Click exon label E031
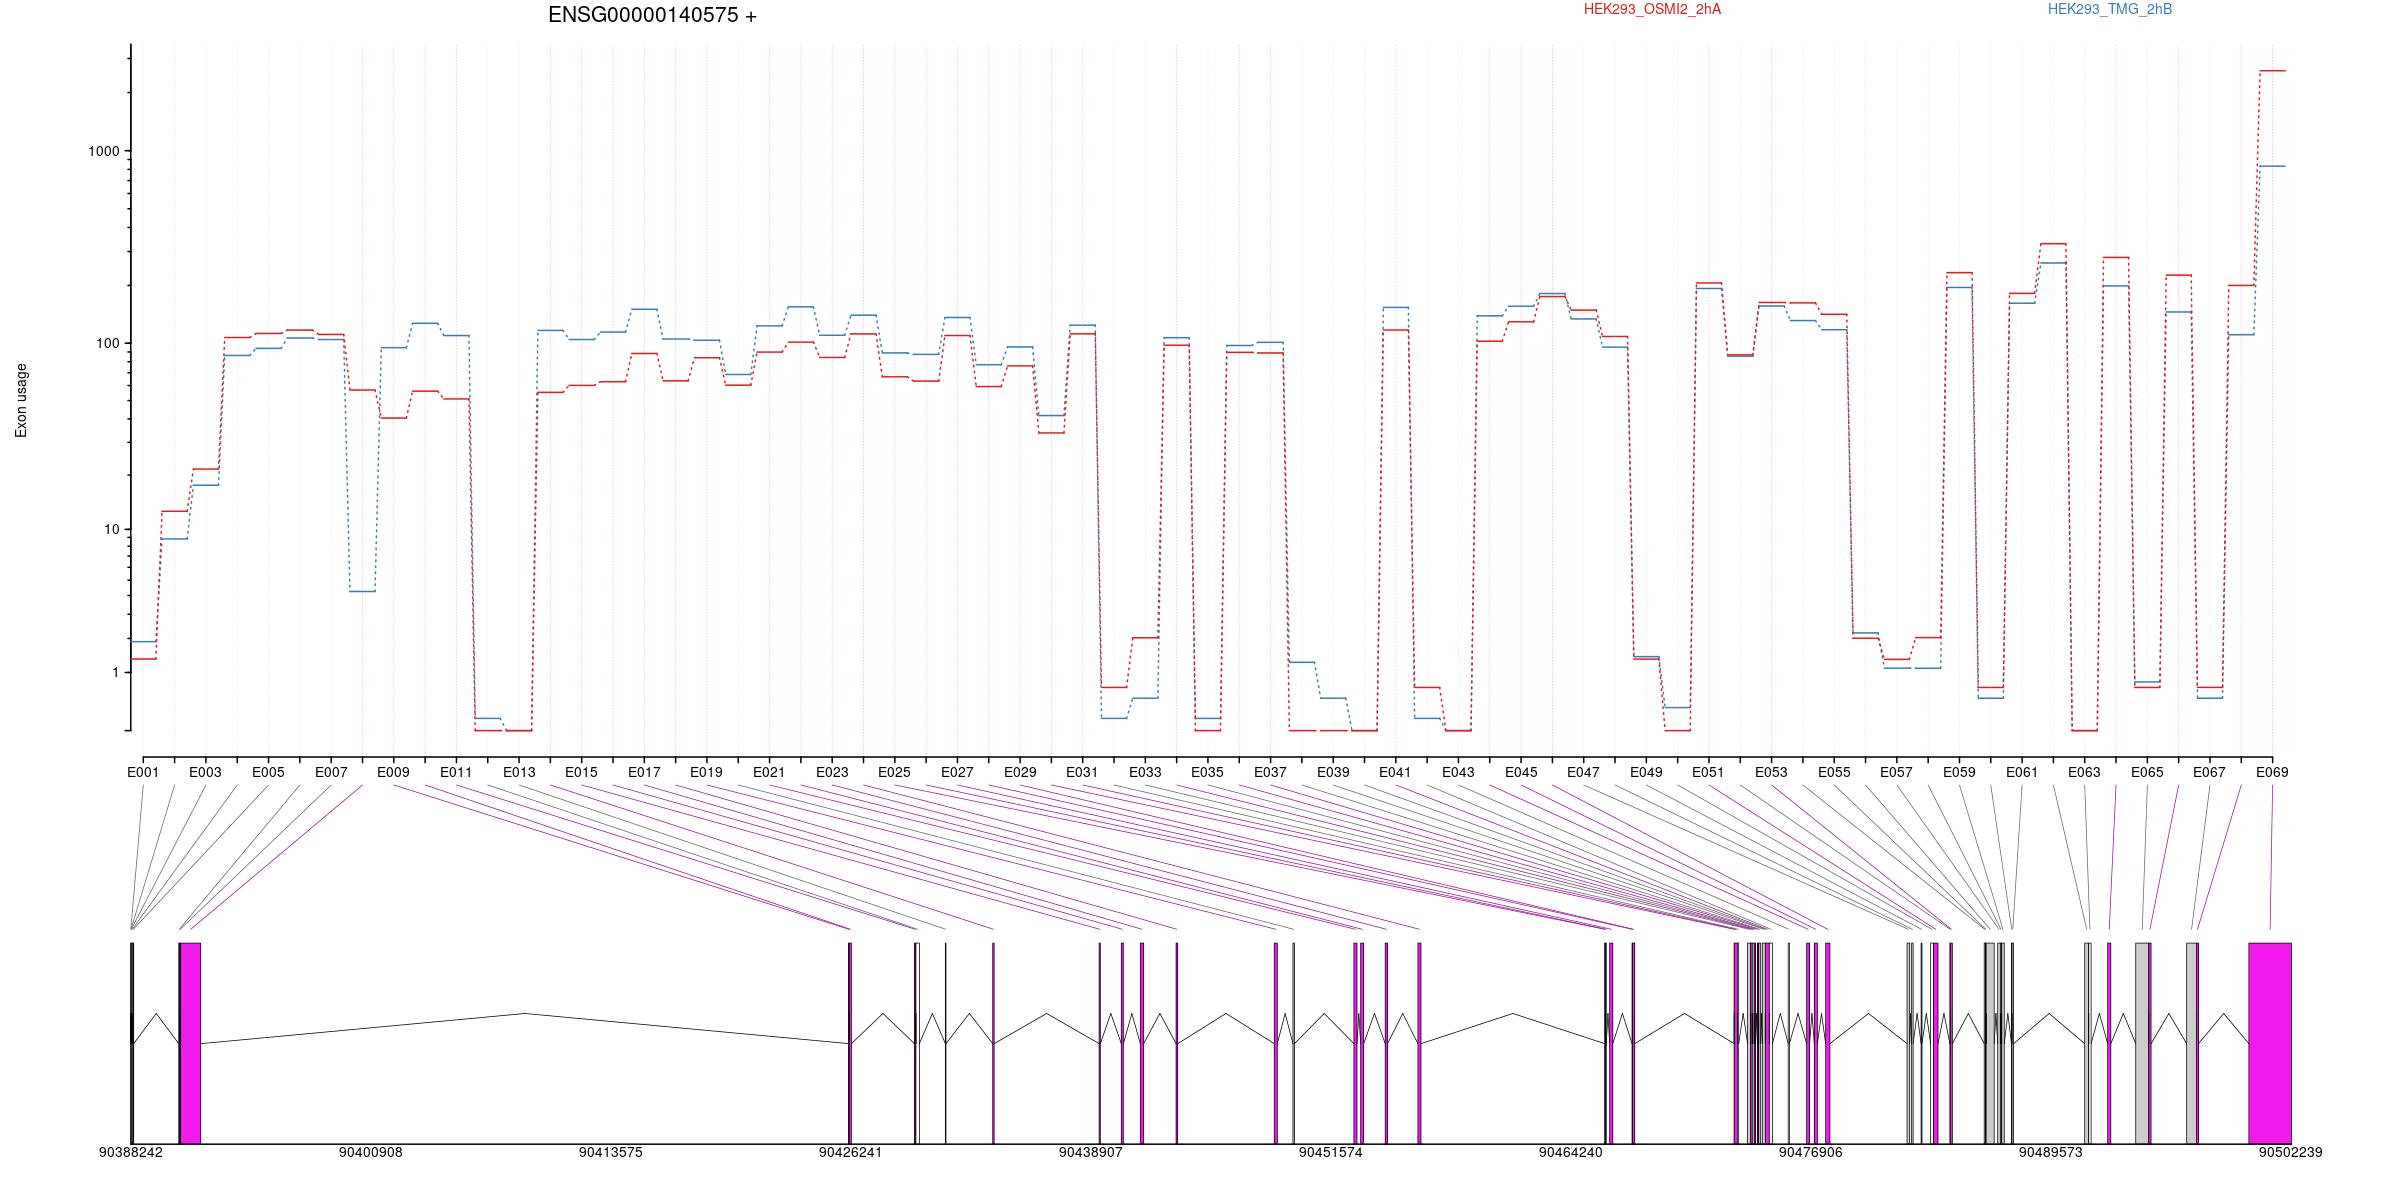 (x=1082, y=772)
